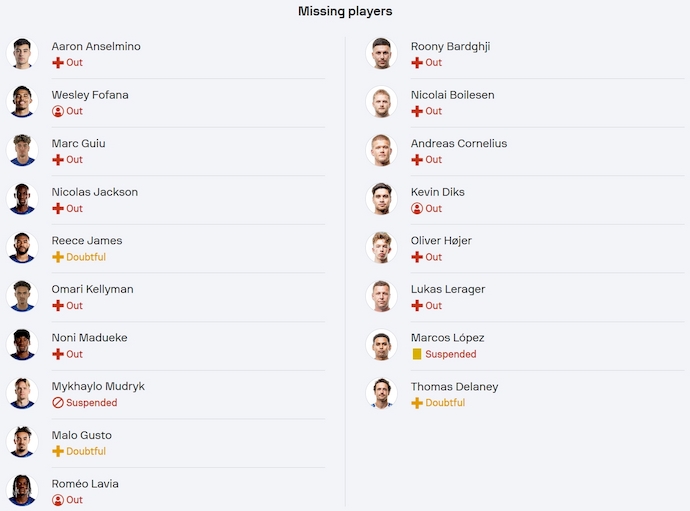The image size is (690, 511).
Task: Select the Nicolai Boilesen player name
Action: 452,95
